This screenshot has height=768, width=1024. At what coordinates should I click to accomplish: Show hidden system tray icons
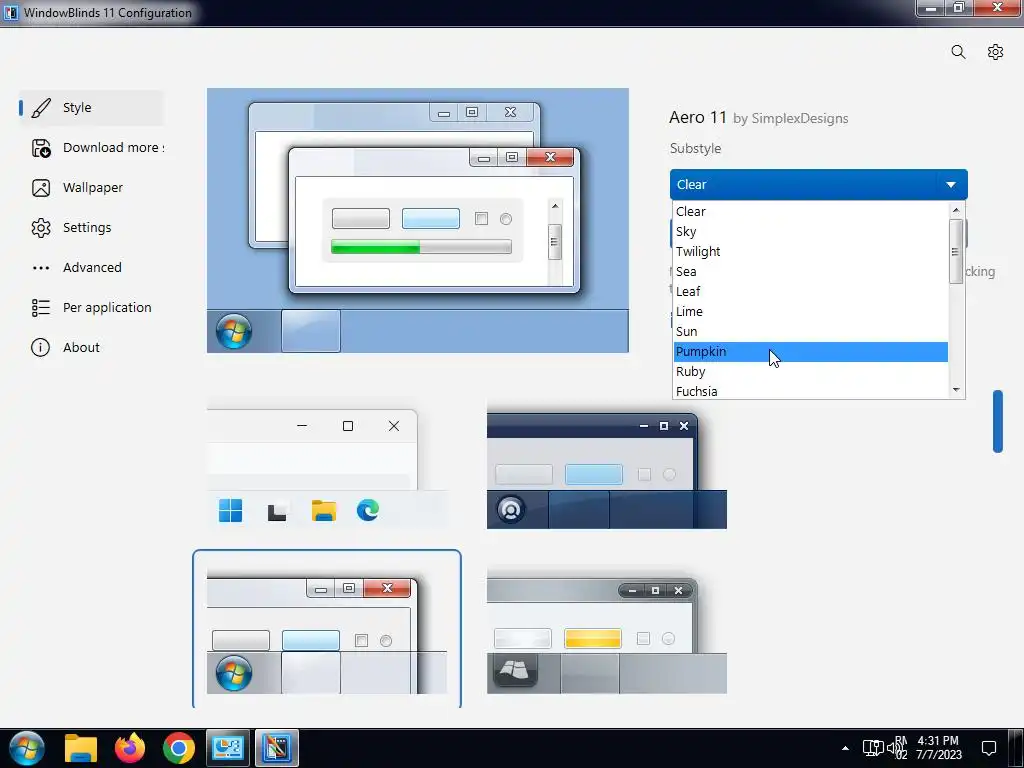click(x=845, y=748)
